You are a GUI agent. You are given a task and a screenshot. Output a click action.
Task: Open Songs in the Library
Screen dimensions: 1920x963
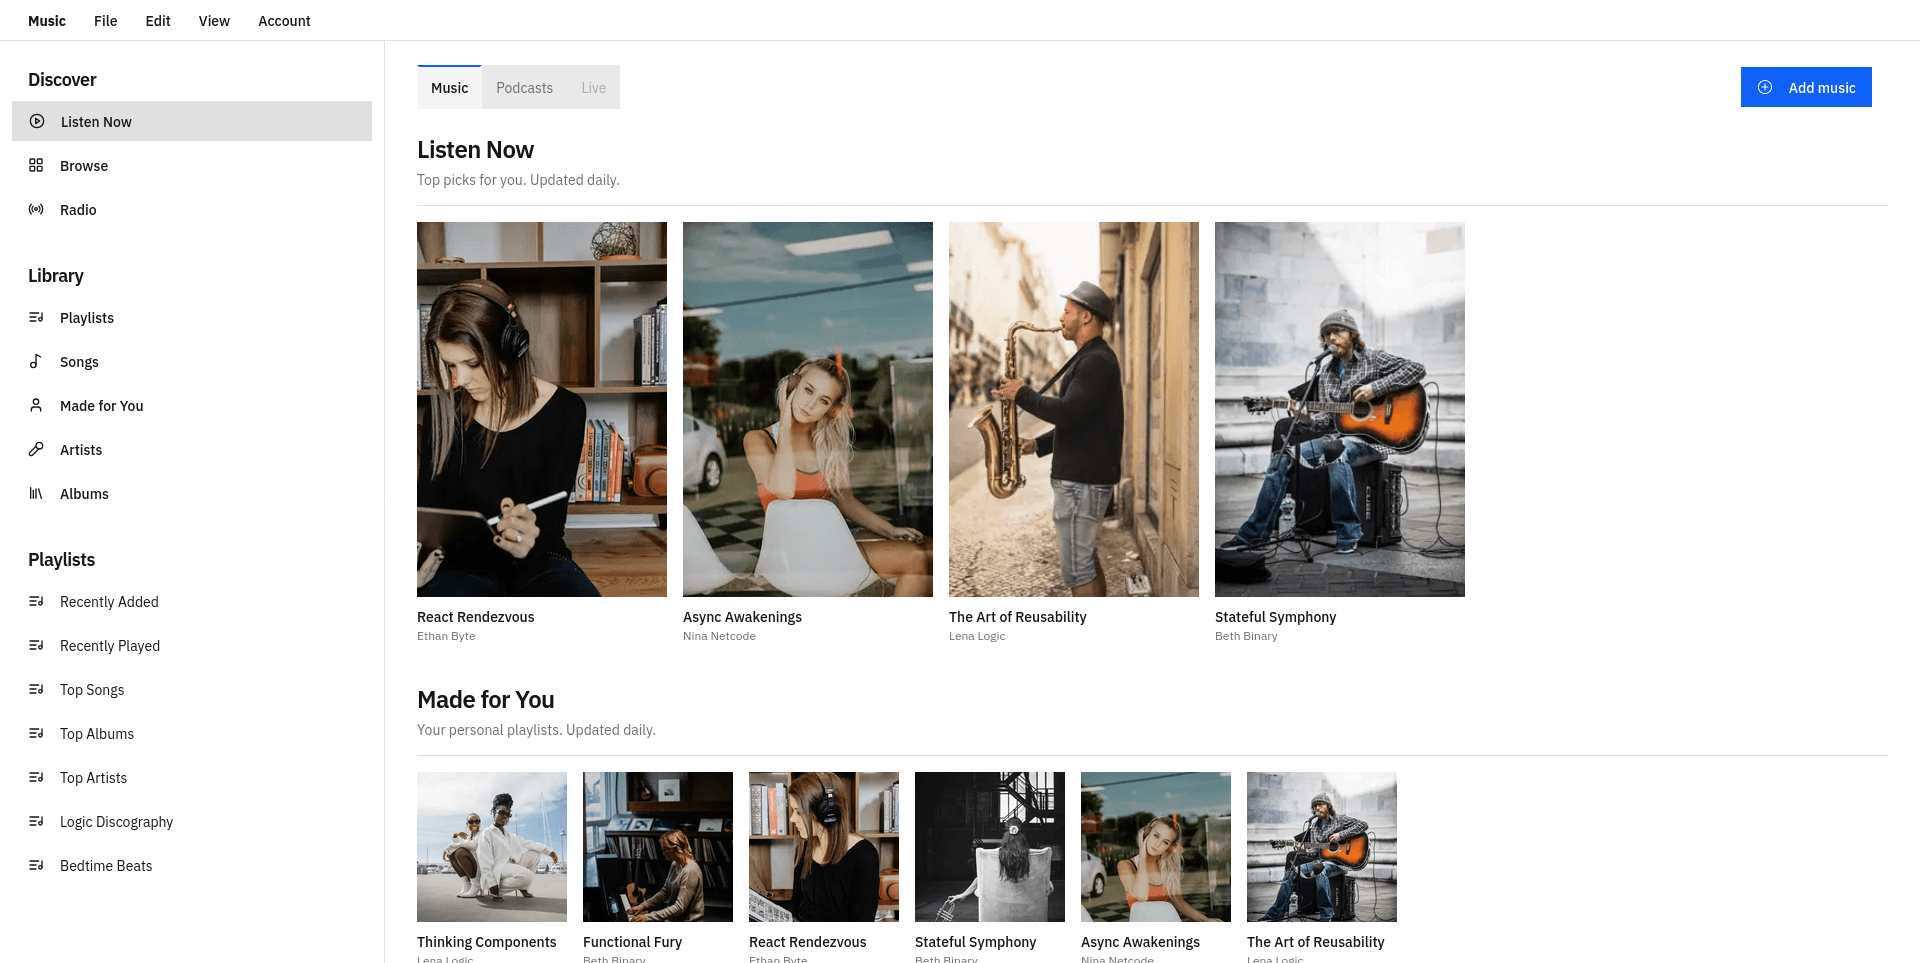(192, 361)
